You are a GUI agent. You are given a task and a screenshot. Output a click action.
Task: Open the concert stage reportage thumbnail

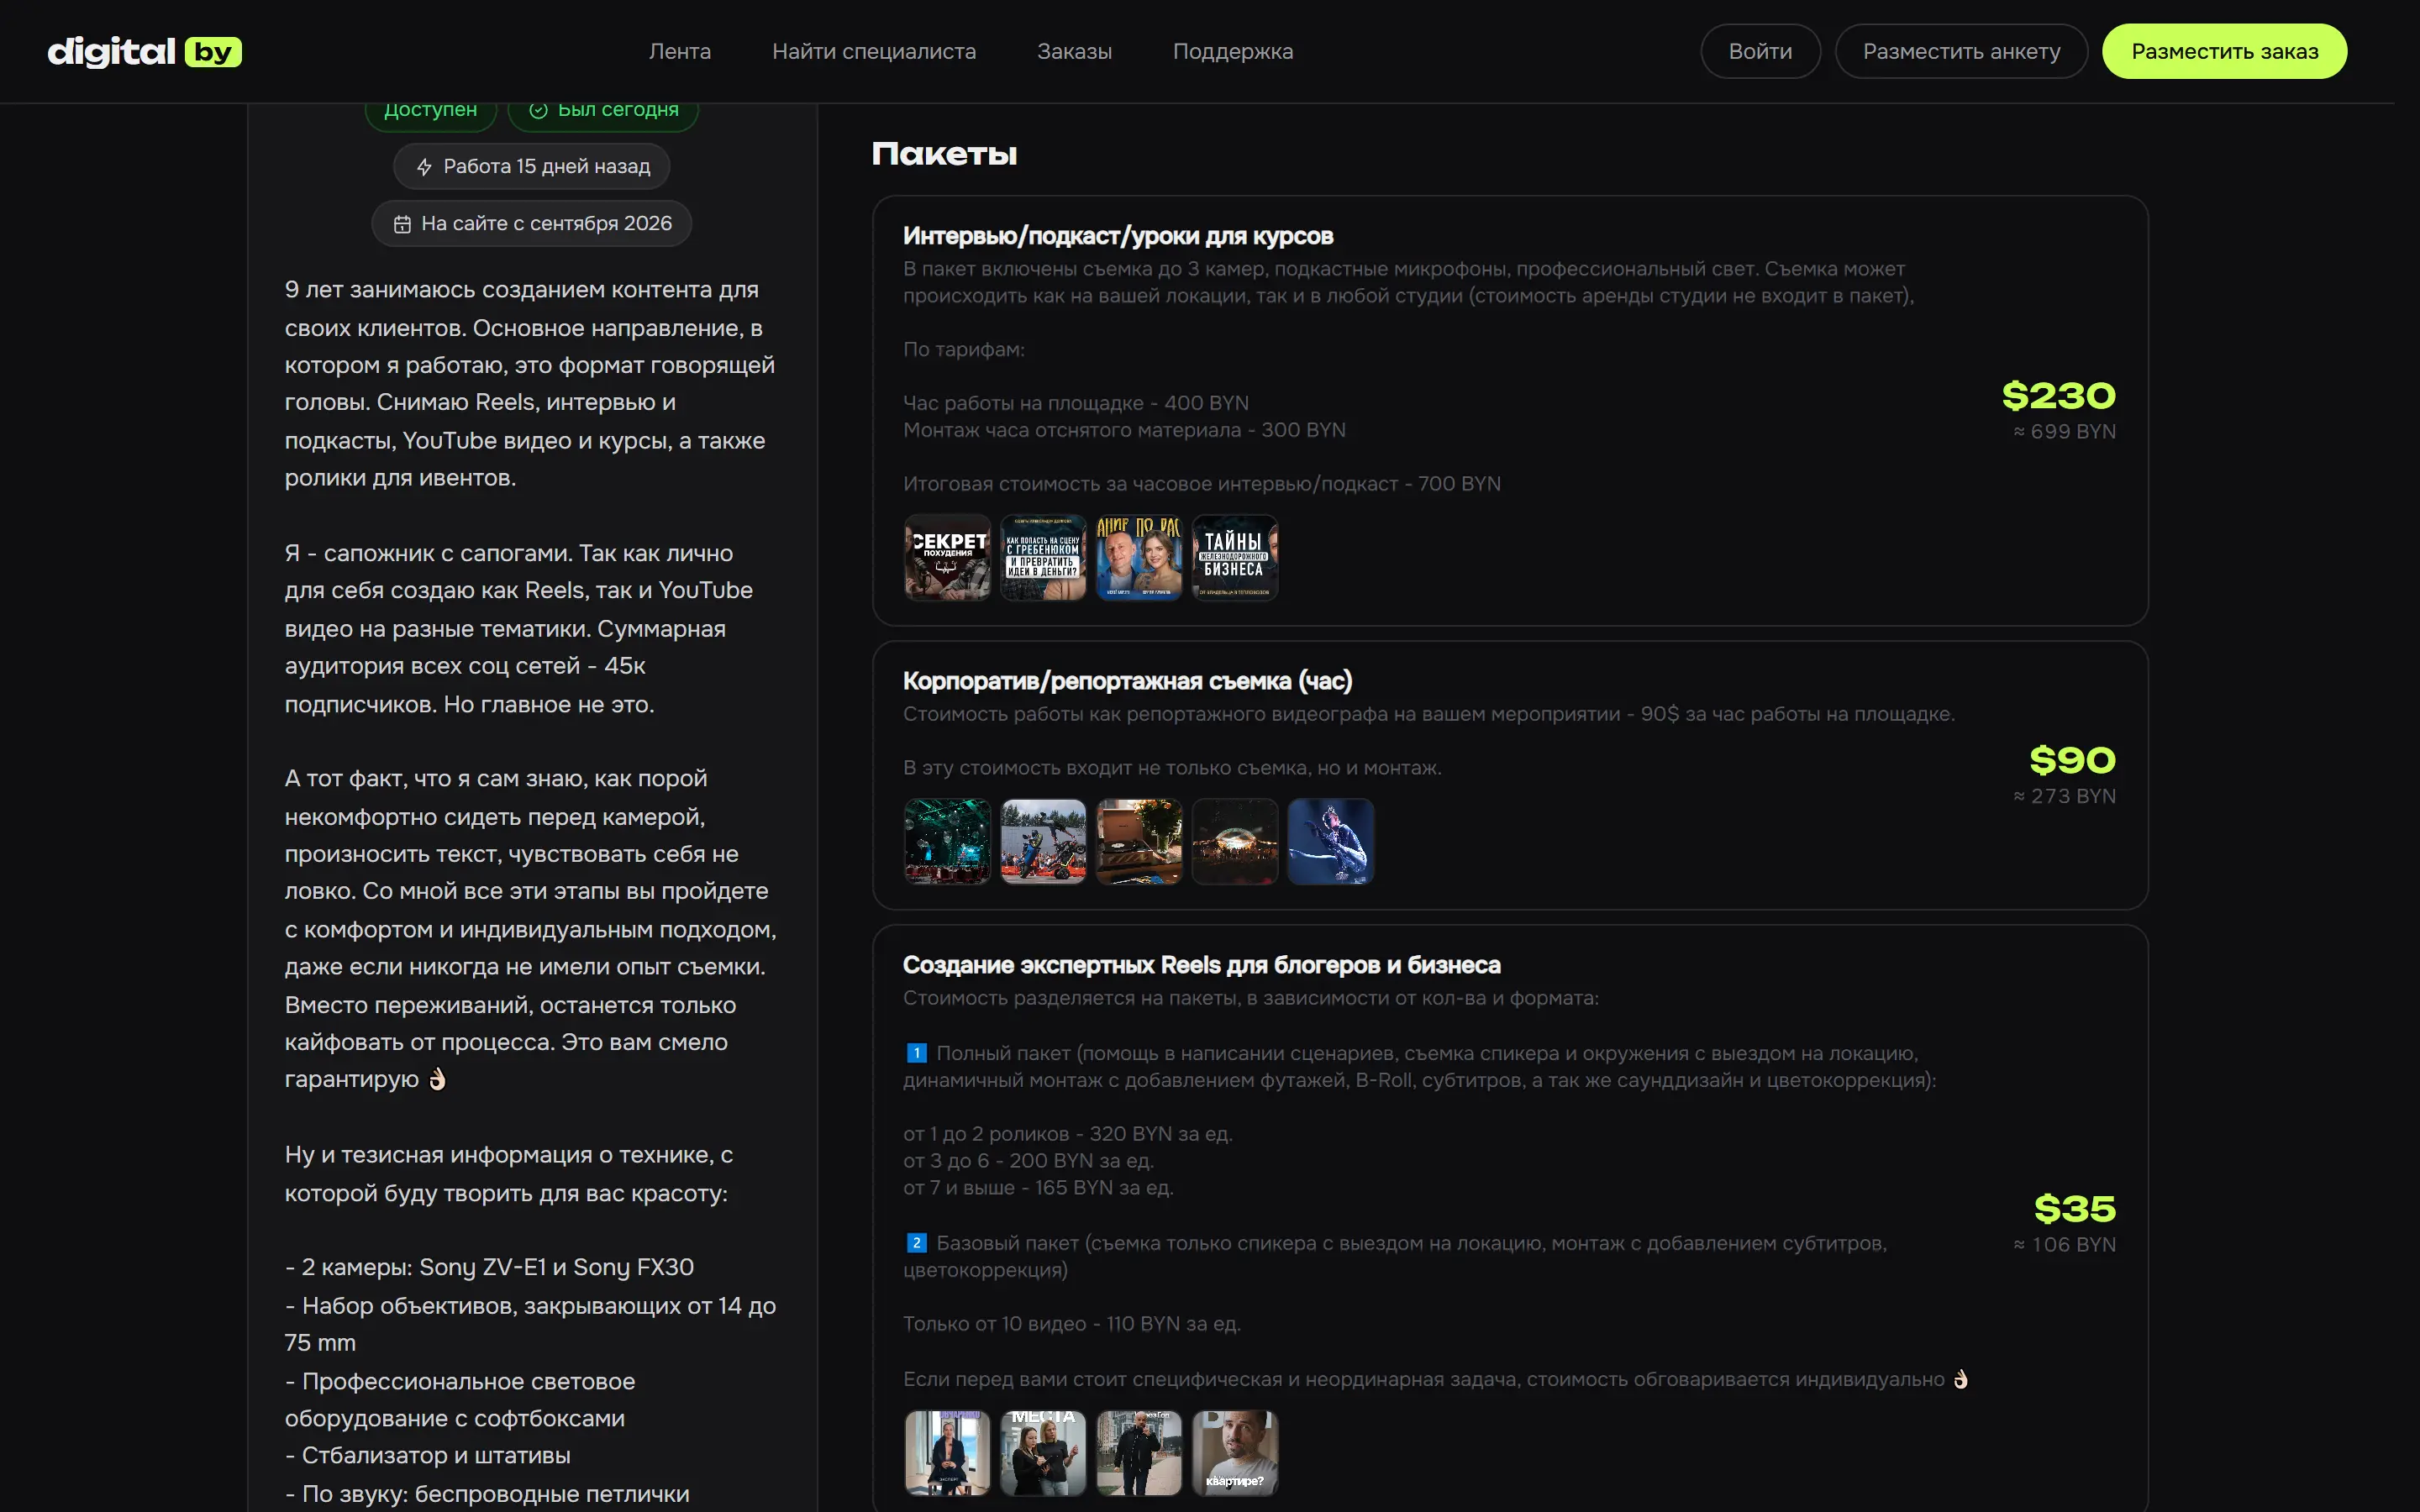click(x=947, y=841)
